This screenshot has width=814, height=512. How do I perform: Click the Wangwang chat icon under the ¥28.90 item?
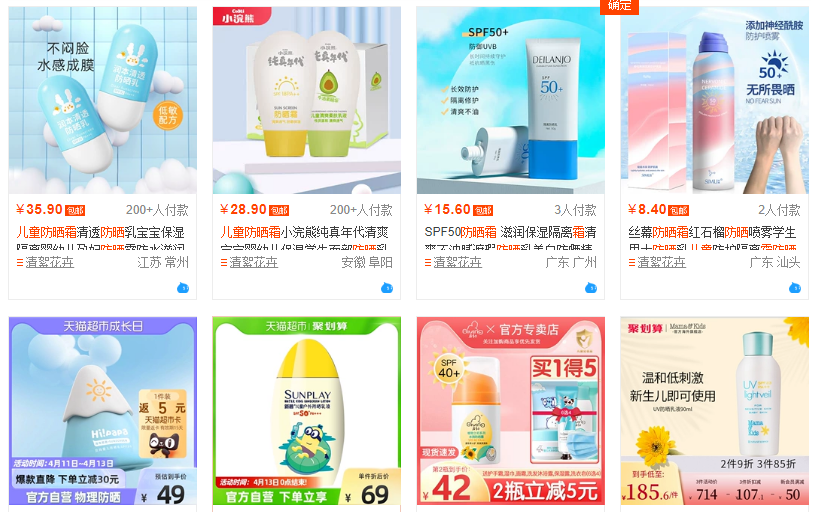coord(387,288)
